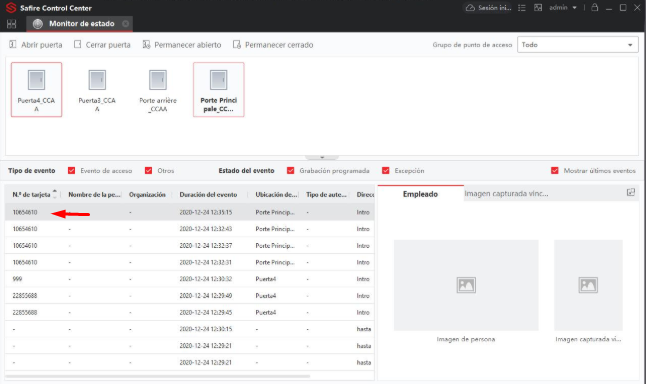
Task: Click Duración del evento column header
Action: click(208, 194)
